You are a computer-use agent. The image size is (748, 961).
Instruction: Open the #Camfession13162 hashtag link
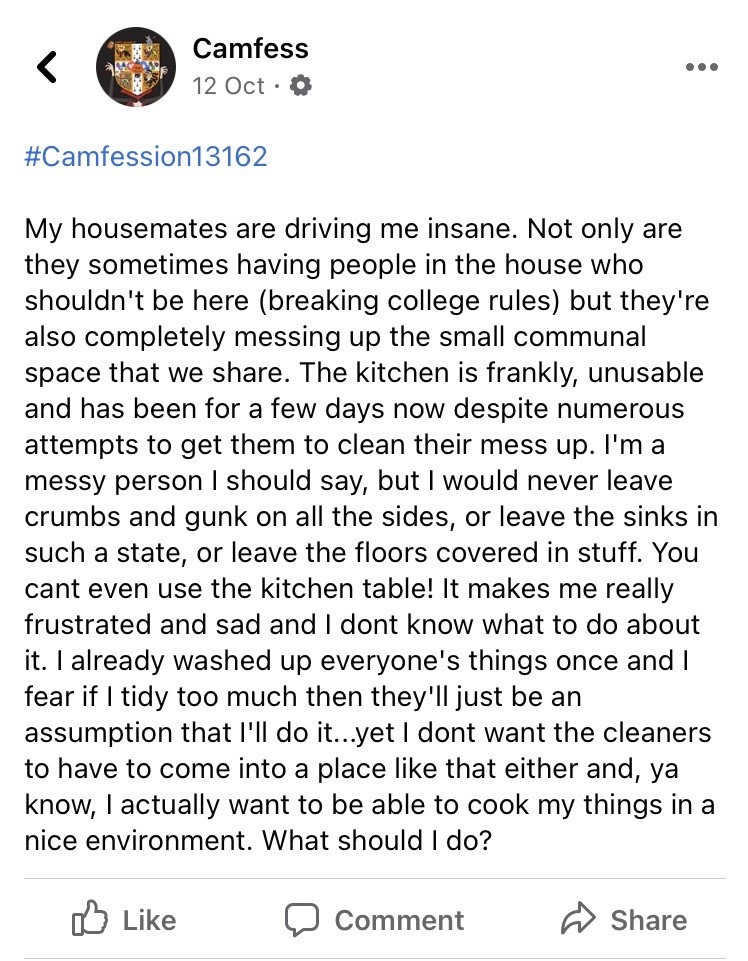pos(146,156)
